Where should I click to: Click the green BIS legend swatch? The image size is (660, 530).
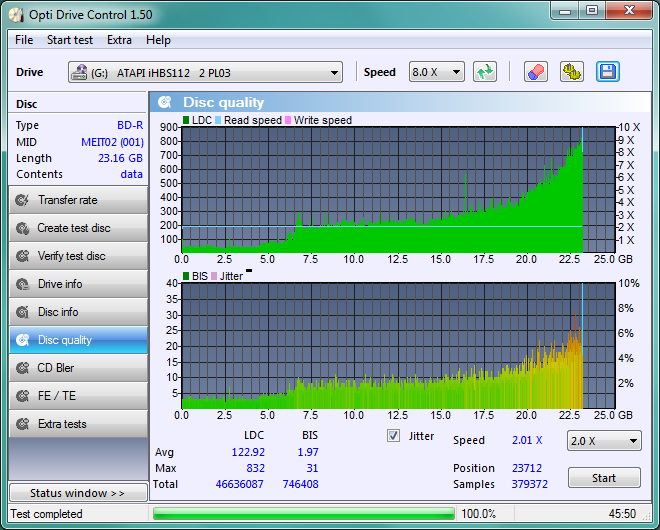pos(186,276)
